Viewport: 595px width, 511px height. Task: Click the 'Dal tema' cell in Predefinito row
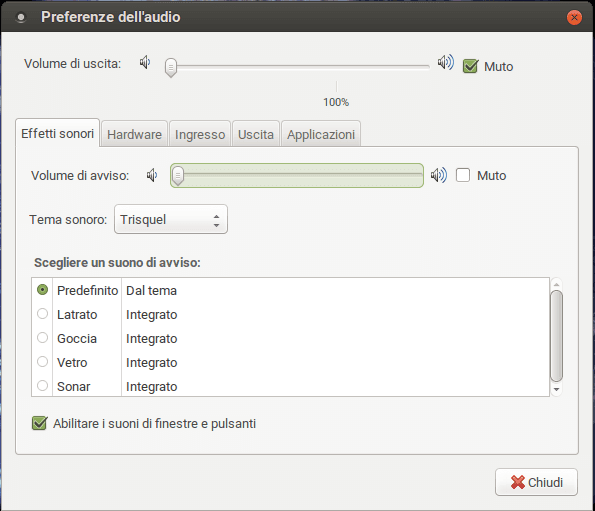tap(151, 291)
